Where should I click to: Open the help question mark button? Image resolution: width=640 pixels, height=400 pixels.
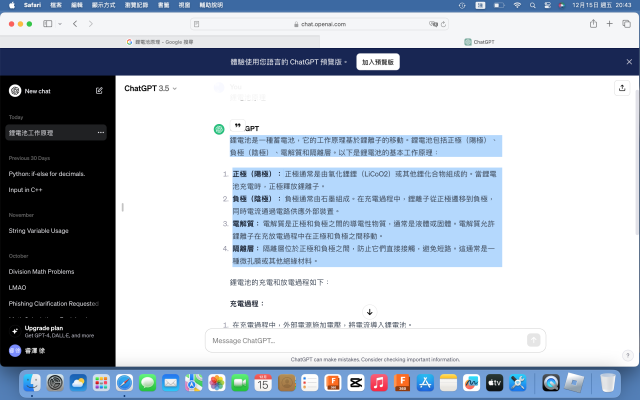[x=627, y=356]
